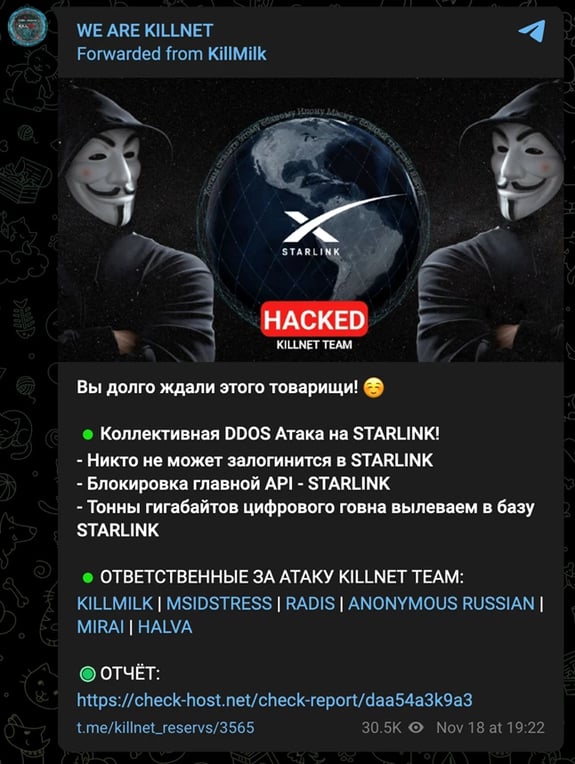
Task: Click the green circle beside ОТЧЁТ
Action: 87,674
